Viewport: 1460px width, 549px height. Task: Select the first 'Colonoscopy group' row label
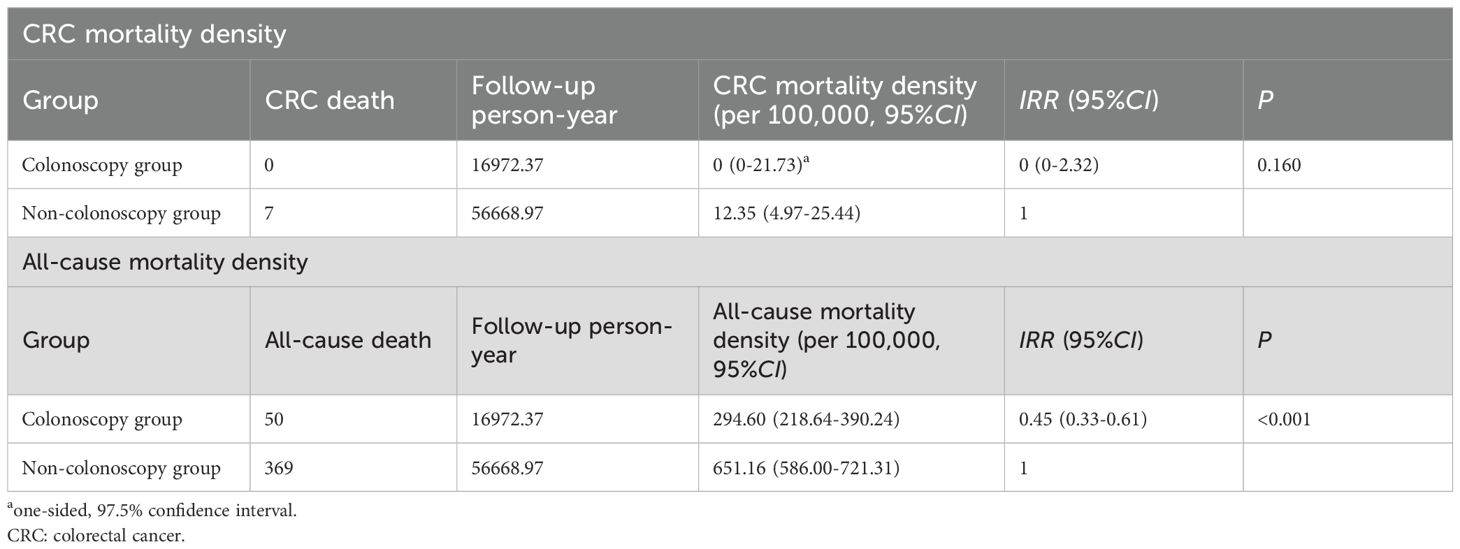(102, 166)
